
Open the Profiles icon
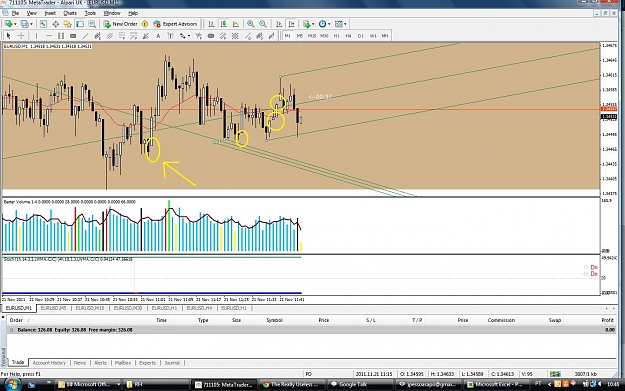(x=25, y=24)
